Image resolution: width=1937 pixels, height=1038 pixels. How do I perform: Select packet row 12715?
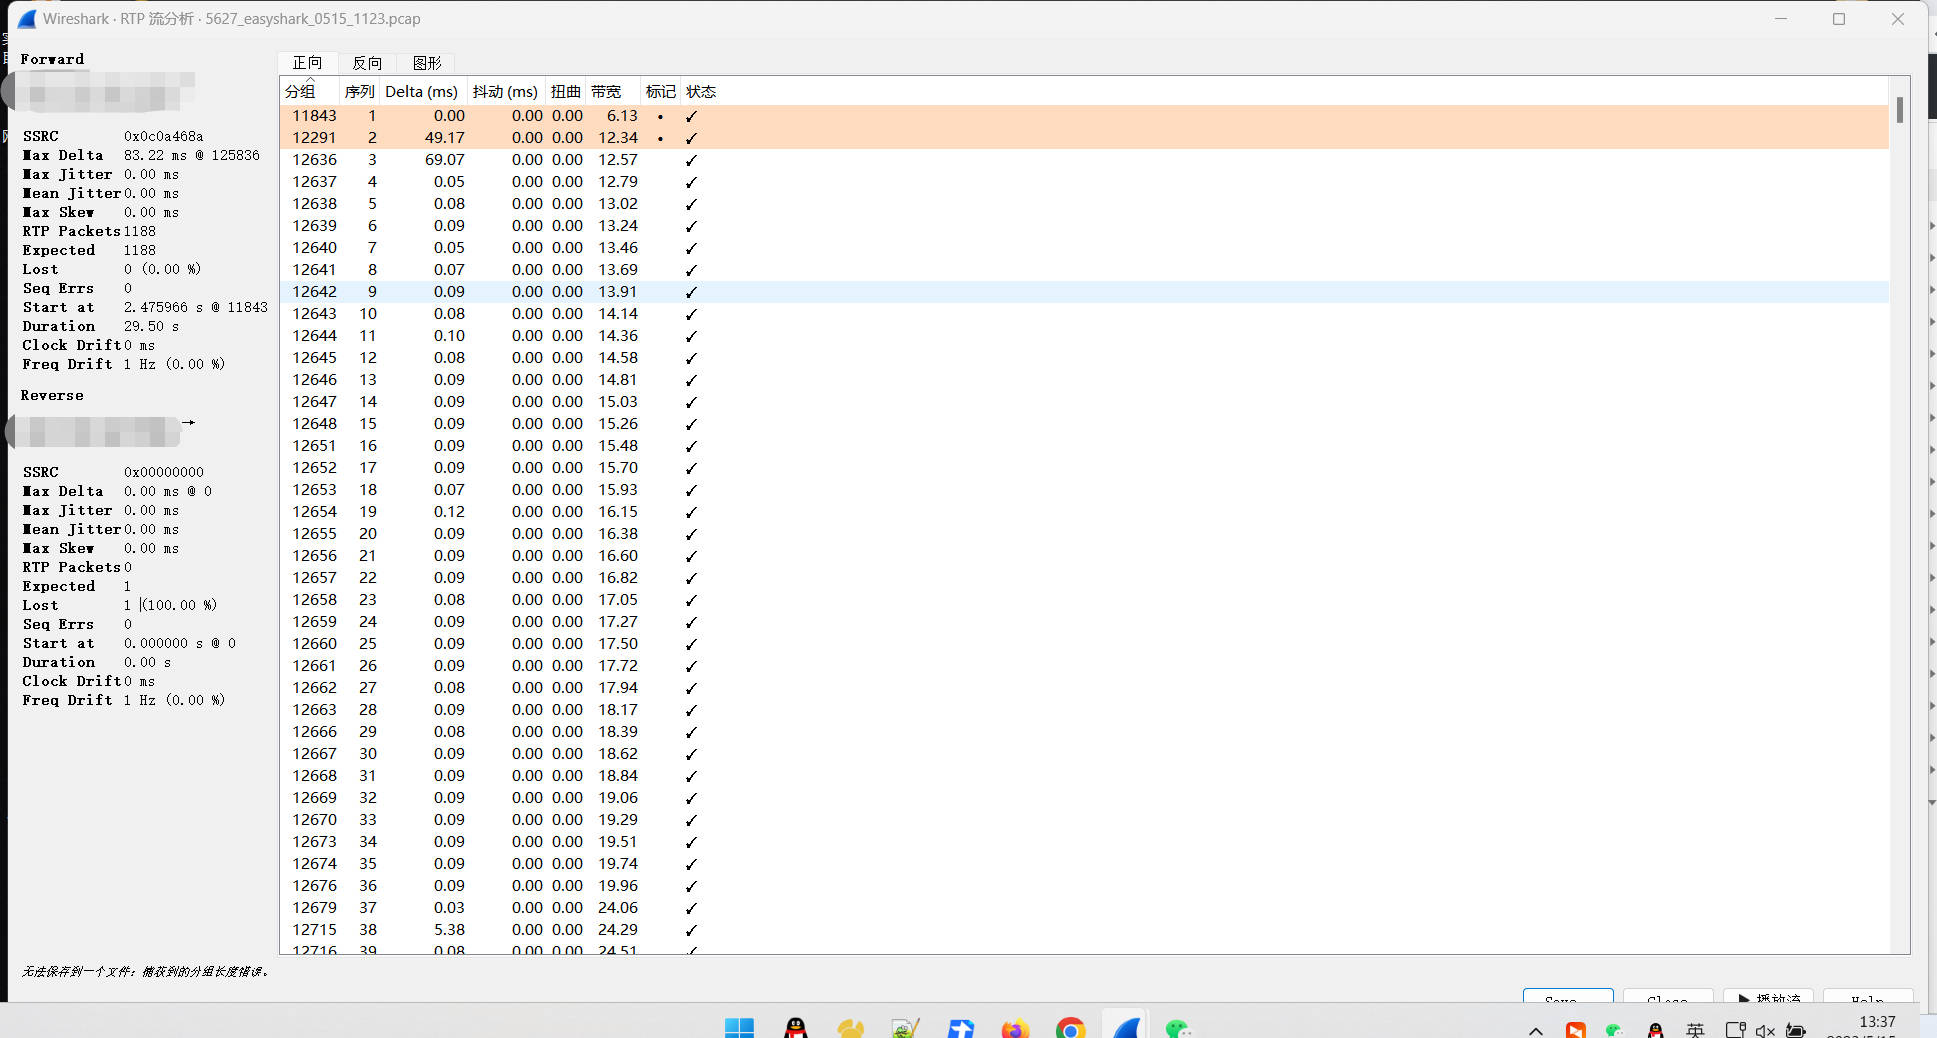1084,930
